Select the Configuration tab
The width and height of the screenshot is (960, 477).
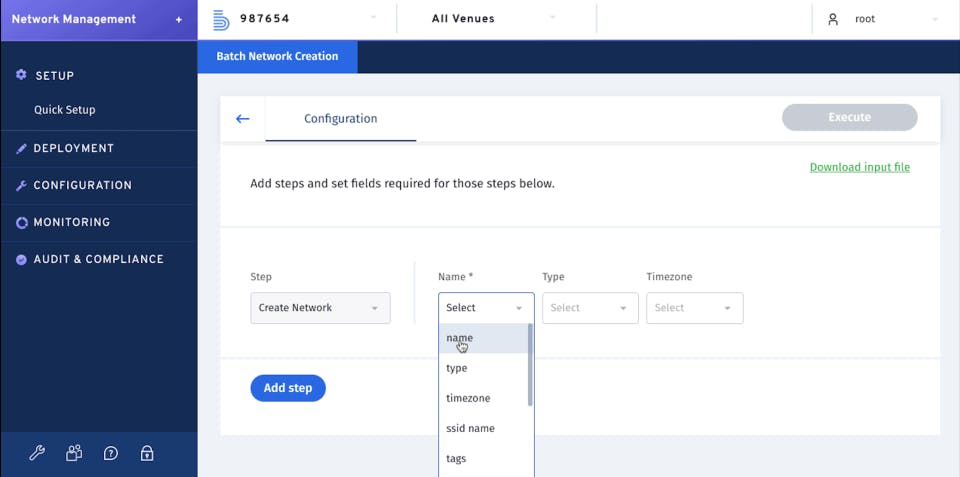tap(340, 119)
